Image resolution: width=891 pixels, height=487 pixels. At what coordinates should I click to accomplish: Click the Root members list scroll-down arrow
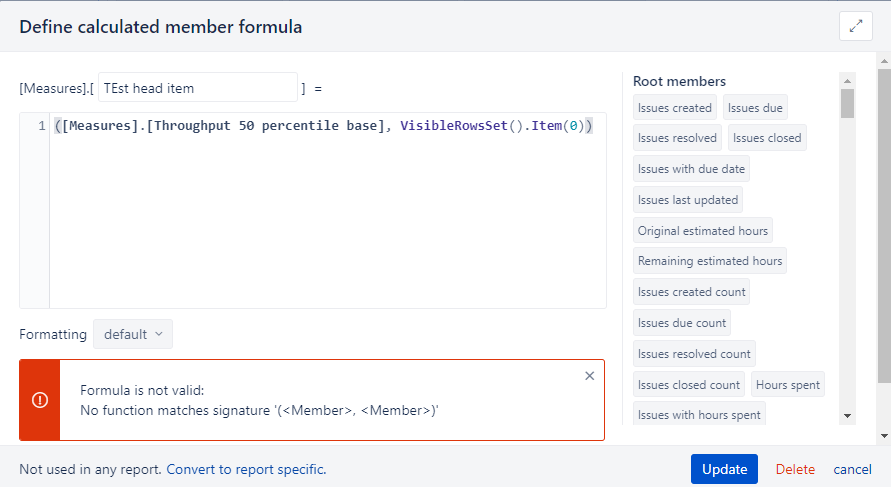847,416
